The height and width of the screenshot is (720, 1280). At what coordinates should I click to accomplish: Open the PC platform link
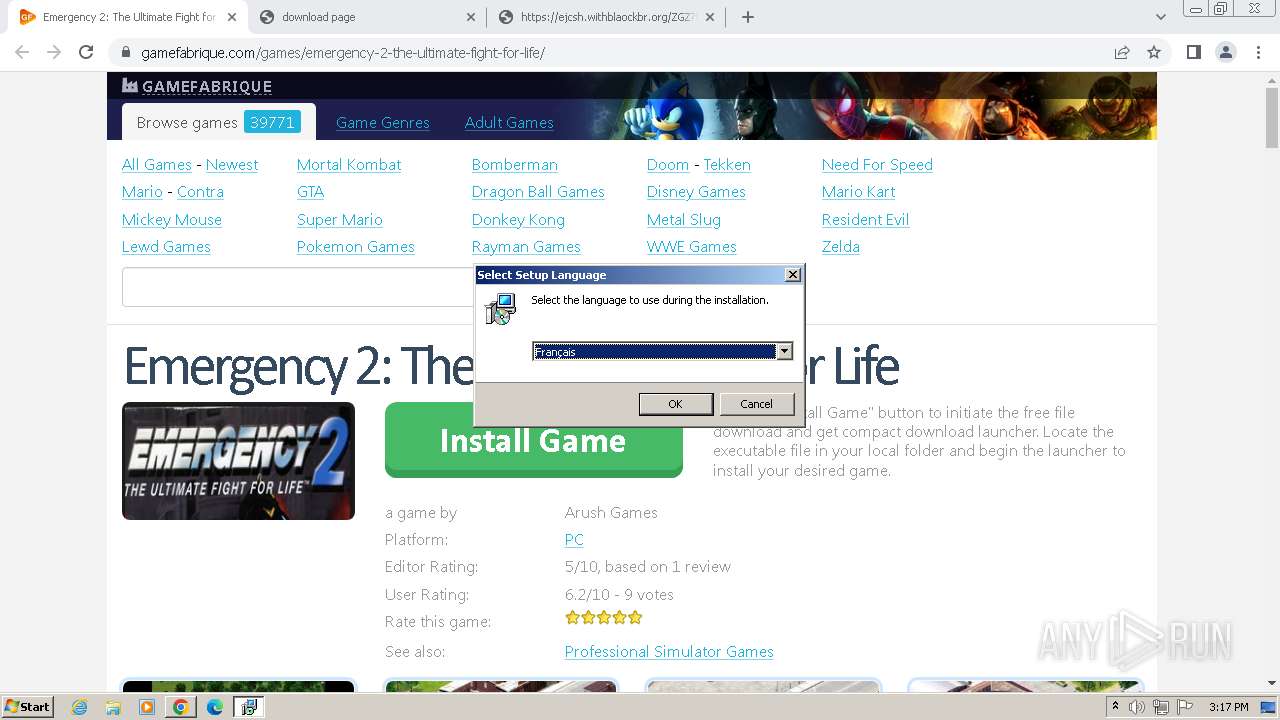tap(574, 539)
